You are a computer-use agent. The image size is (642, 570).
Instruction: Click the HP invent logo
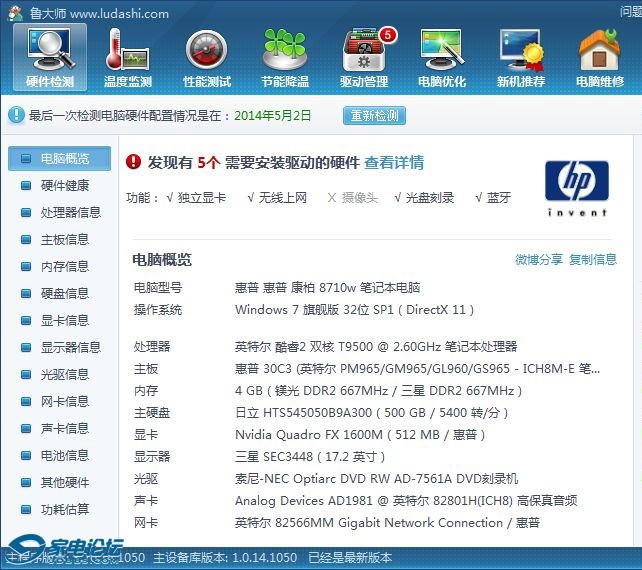point(576,187)
